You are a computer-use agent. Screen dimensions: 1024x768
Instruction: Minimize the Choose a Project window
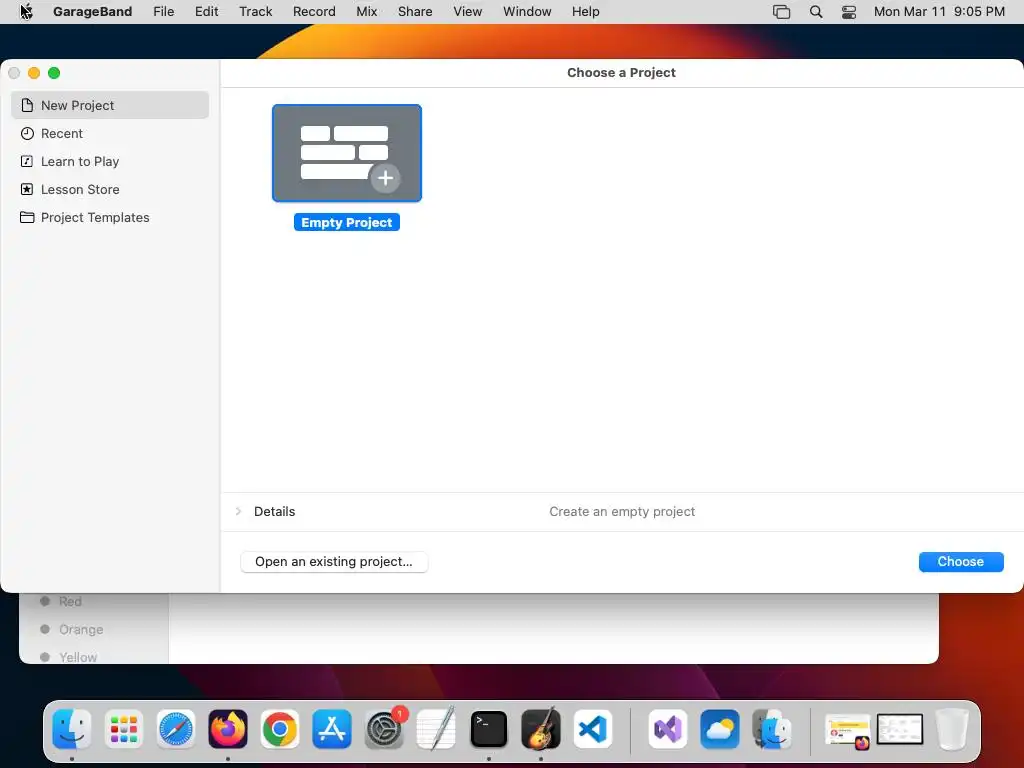coord(34,73)
